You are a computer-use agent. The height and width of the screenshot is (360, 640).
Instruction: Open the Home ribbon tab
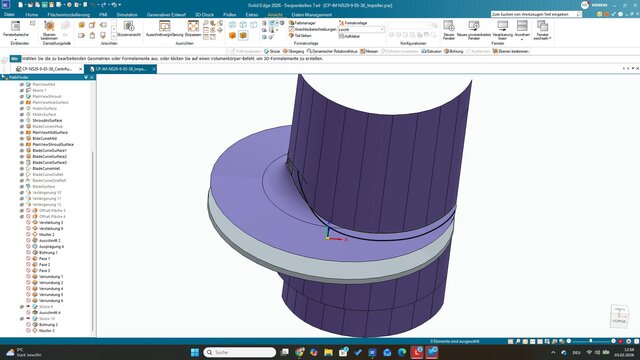coord(31,15)
